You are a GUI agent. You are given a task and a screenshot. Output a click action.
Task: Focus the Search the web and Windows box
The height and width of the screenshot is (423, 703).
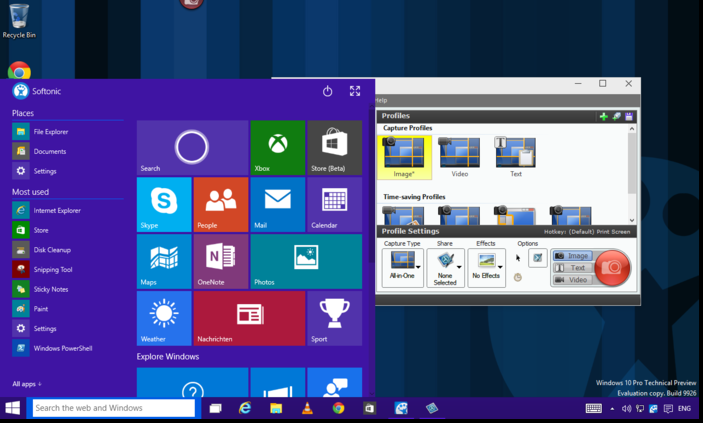pyautogui.click(x=114, y=408)
